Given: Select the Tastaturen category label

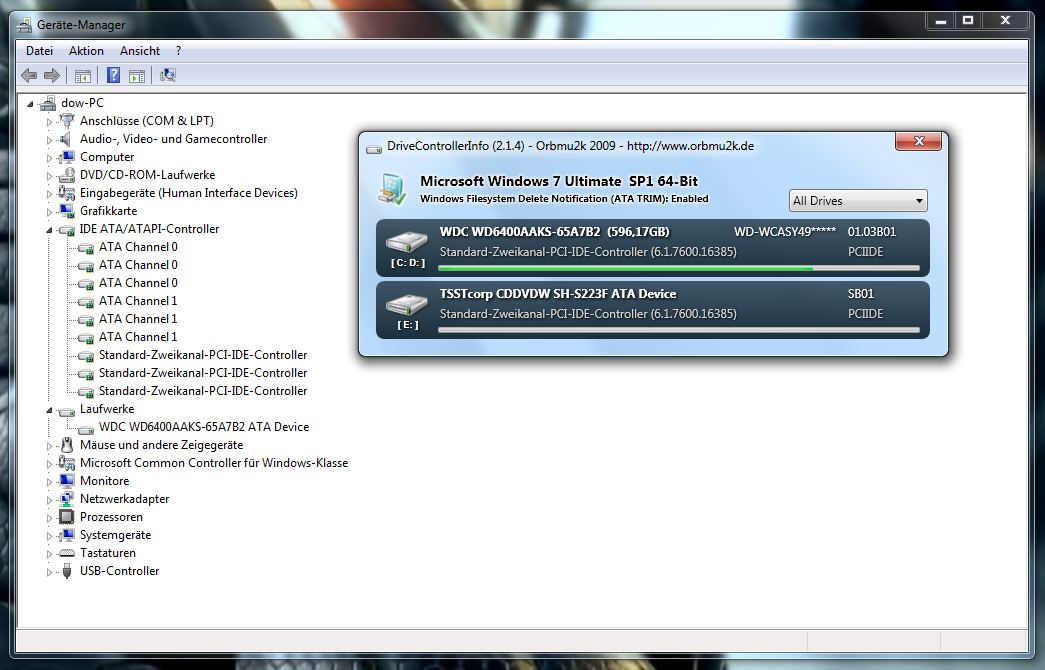Looking at the screenshot, I should 107,553.
